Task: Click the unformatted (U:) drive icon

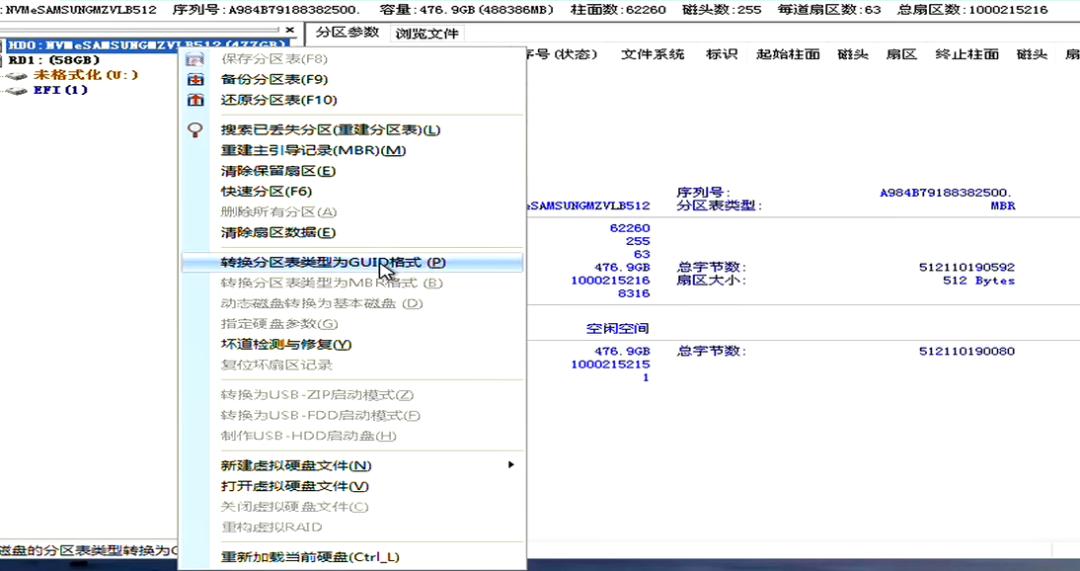Action: [x=16, y=76]
